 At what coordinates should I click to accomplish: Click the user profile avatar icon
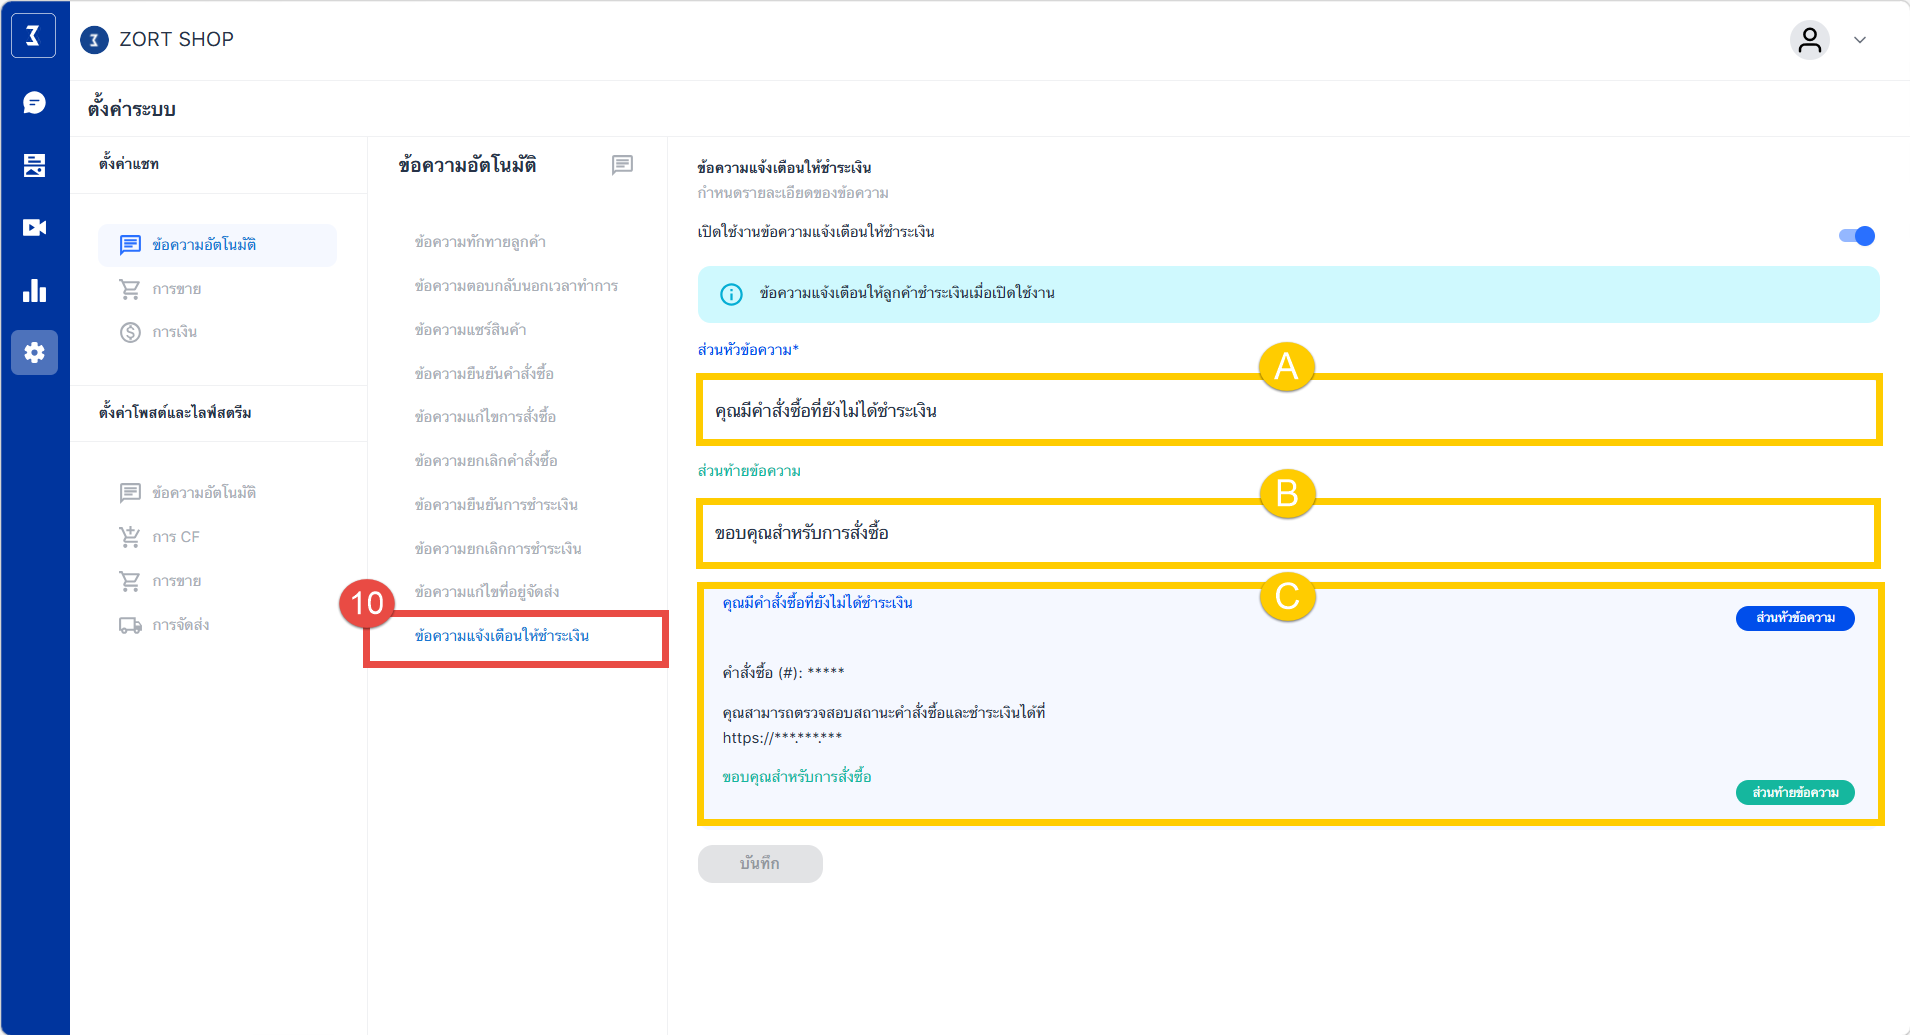[x=1809, y=40]
